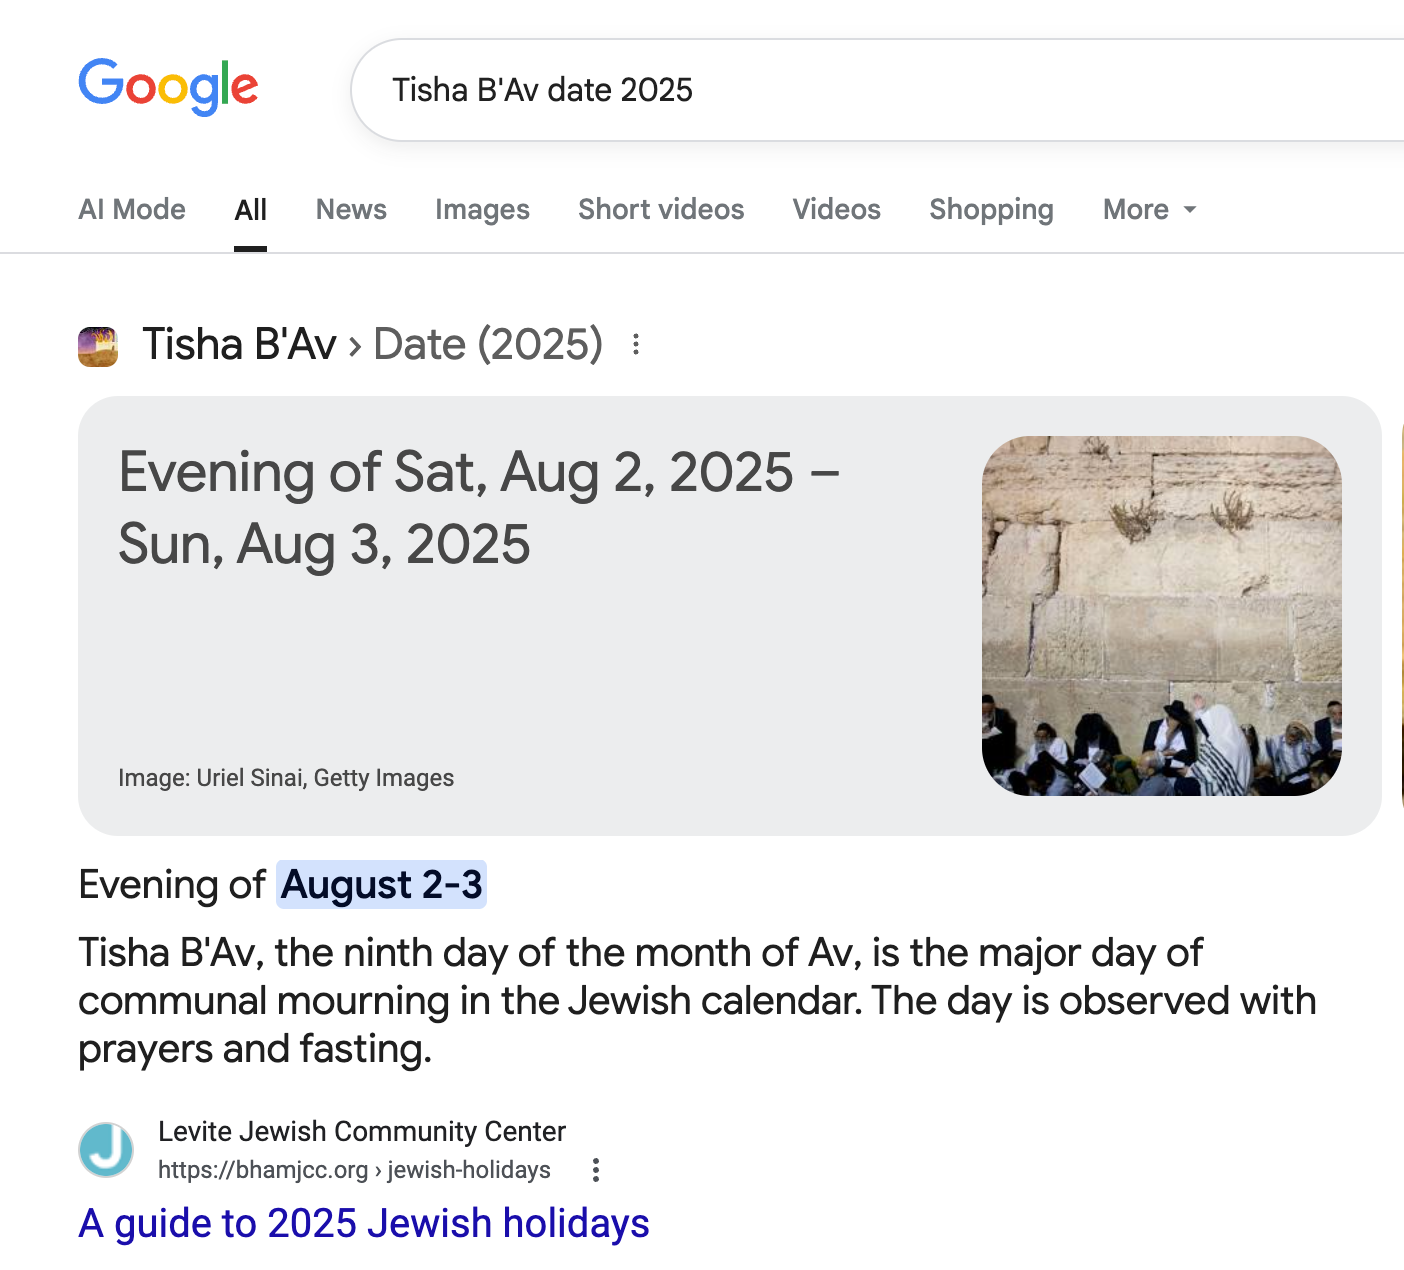The image size is (1404, 1270).
Task: Open the Images tab
Action: point(482,210)
